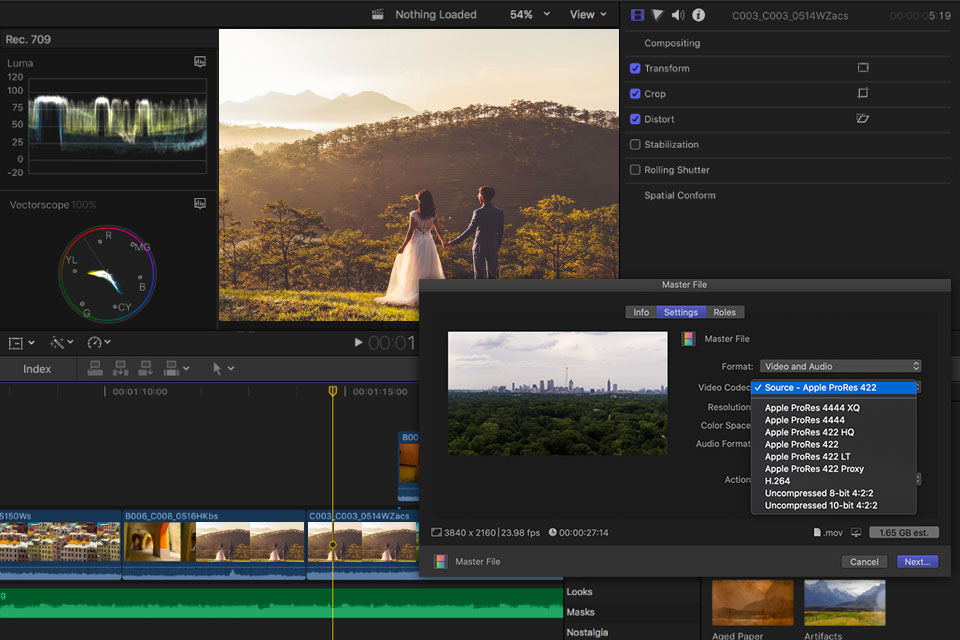Choose Apple ProRes 422 HQ codec
Viewport: 960px width, 640px height.
[834, 432]
